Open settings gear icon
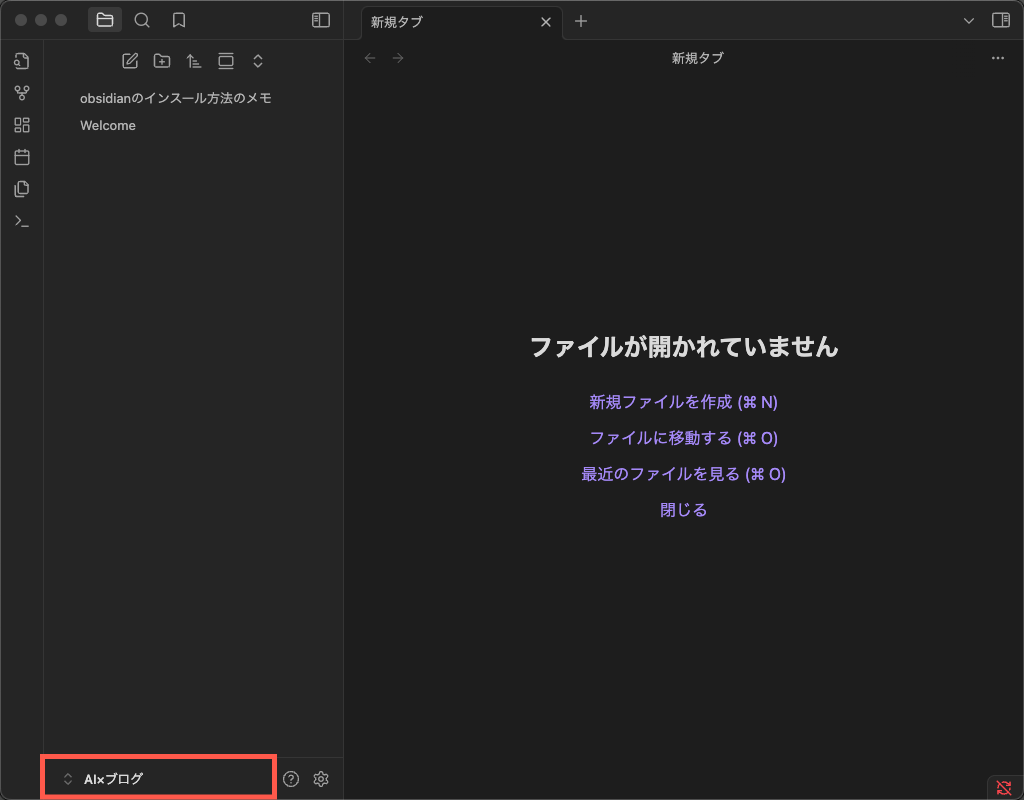The width and height of the screenshot is (1024, 800). coord(321,778)
